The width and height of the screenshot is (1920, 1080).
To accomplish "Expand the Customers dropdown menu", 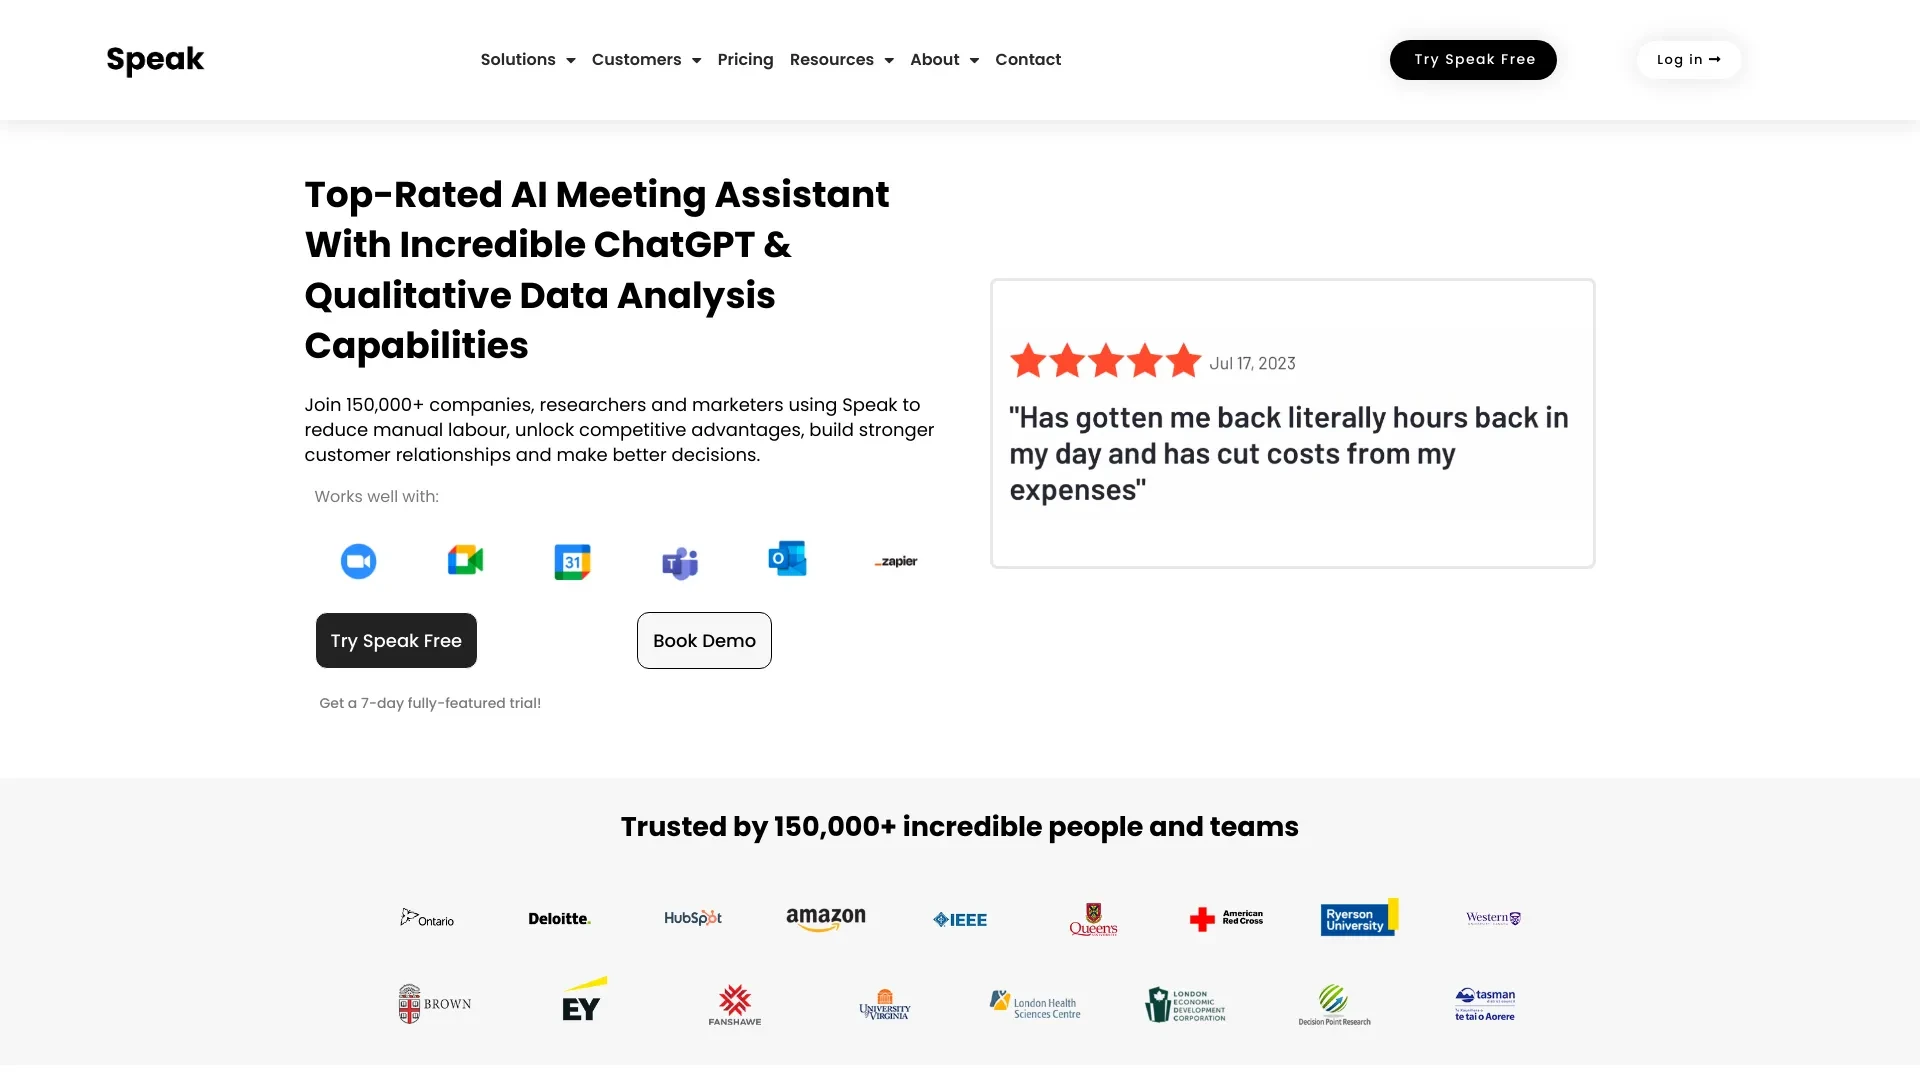I will point(646,59).
